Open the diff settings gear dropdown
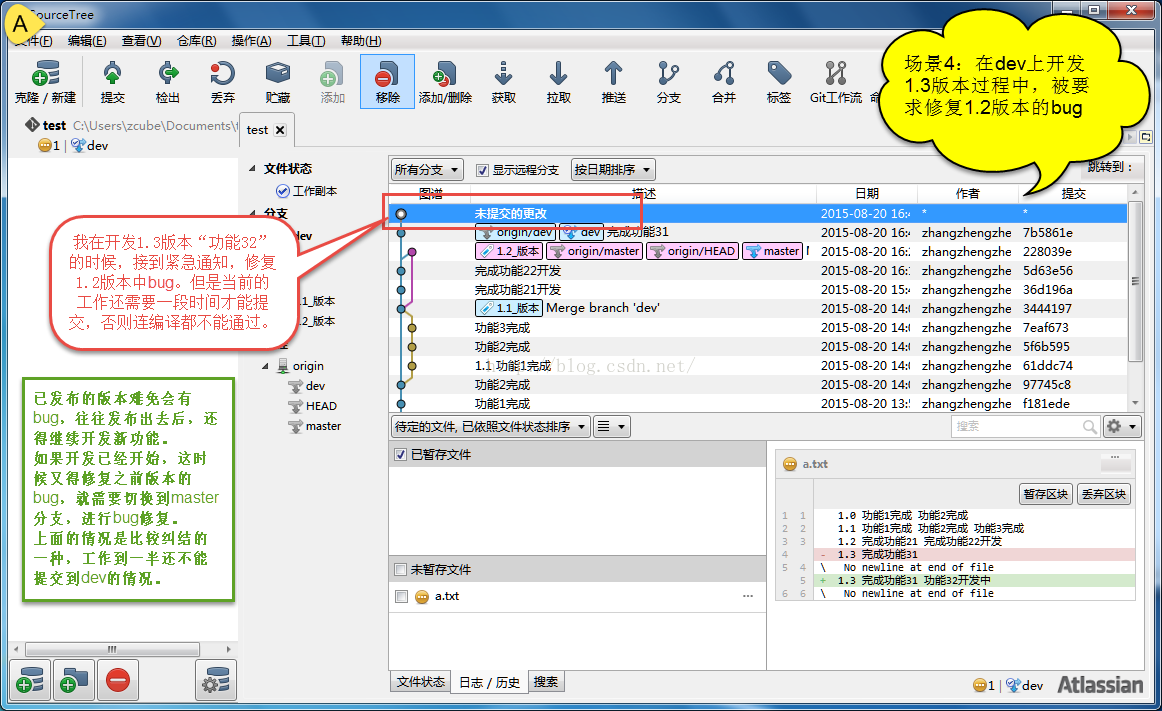This screenshot has width=1162, height=711. click(x=1122, y=426)
